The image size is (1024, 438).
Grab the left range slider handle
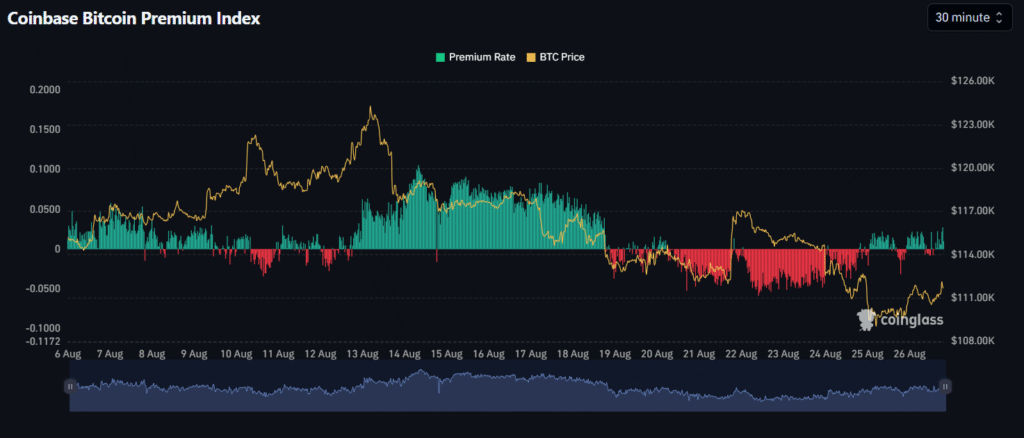[x=70, y=386]
